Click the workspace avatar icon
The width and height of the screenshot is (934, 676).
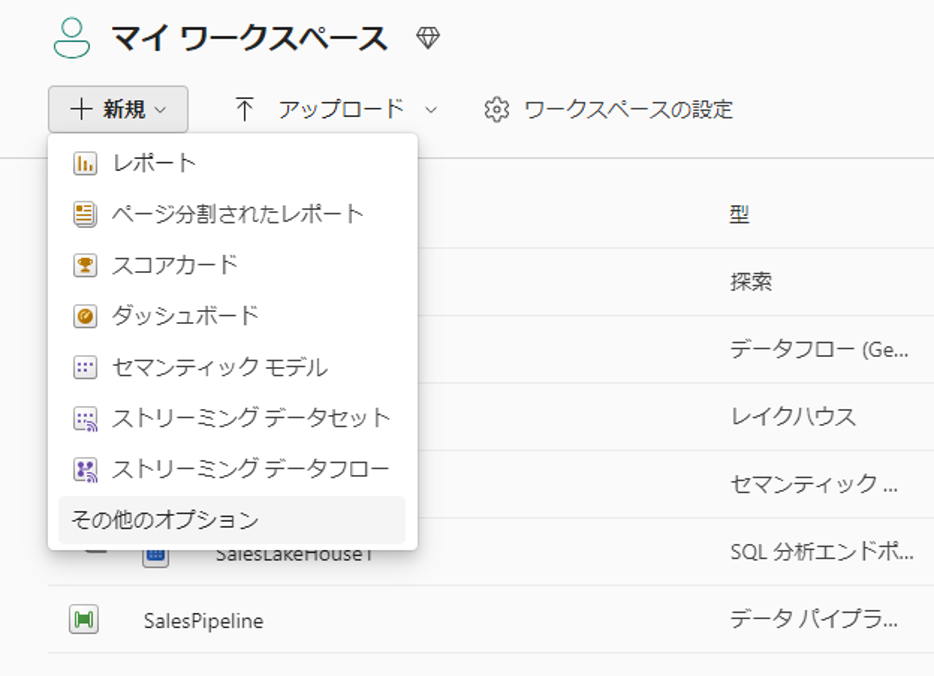(x=72, y=38)
